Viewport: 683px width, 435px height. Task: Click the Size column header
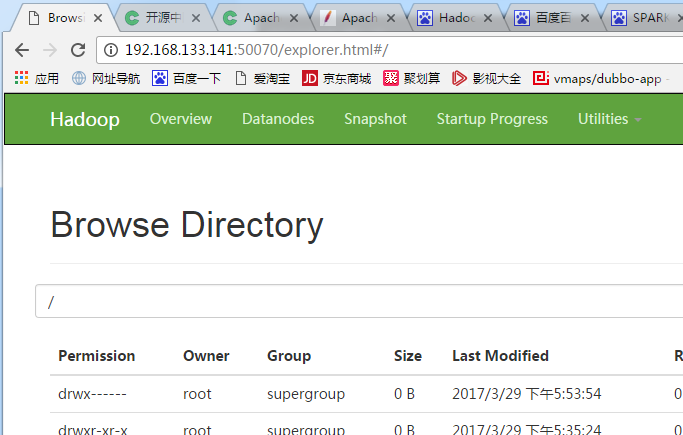pyautogui.click(x=408, y=356)
